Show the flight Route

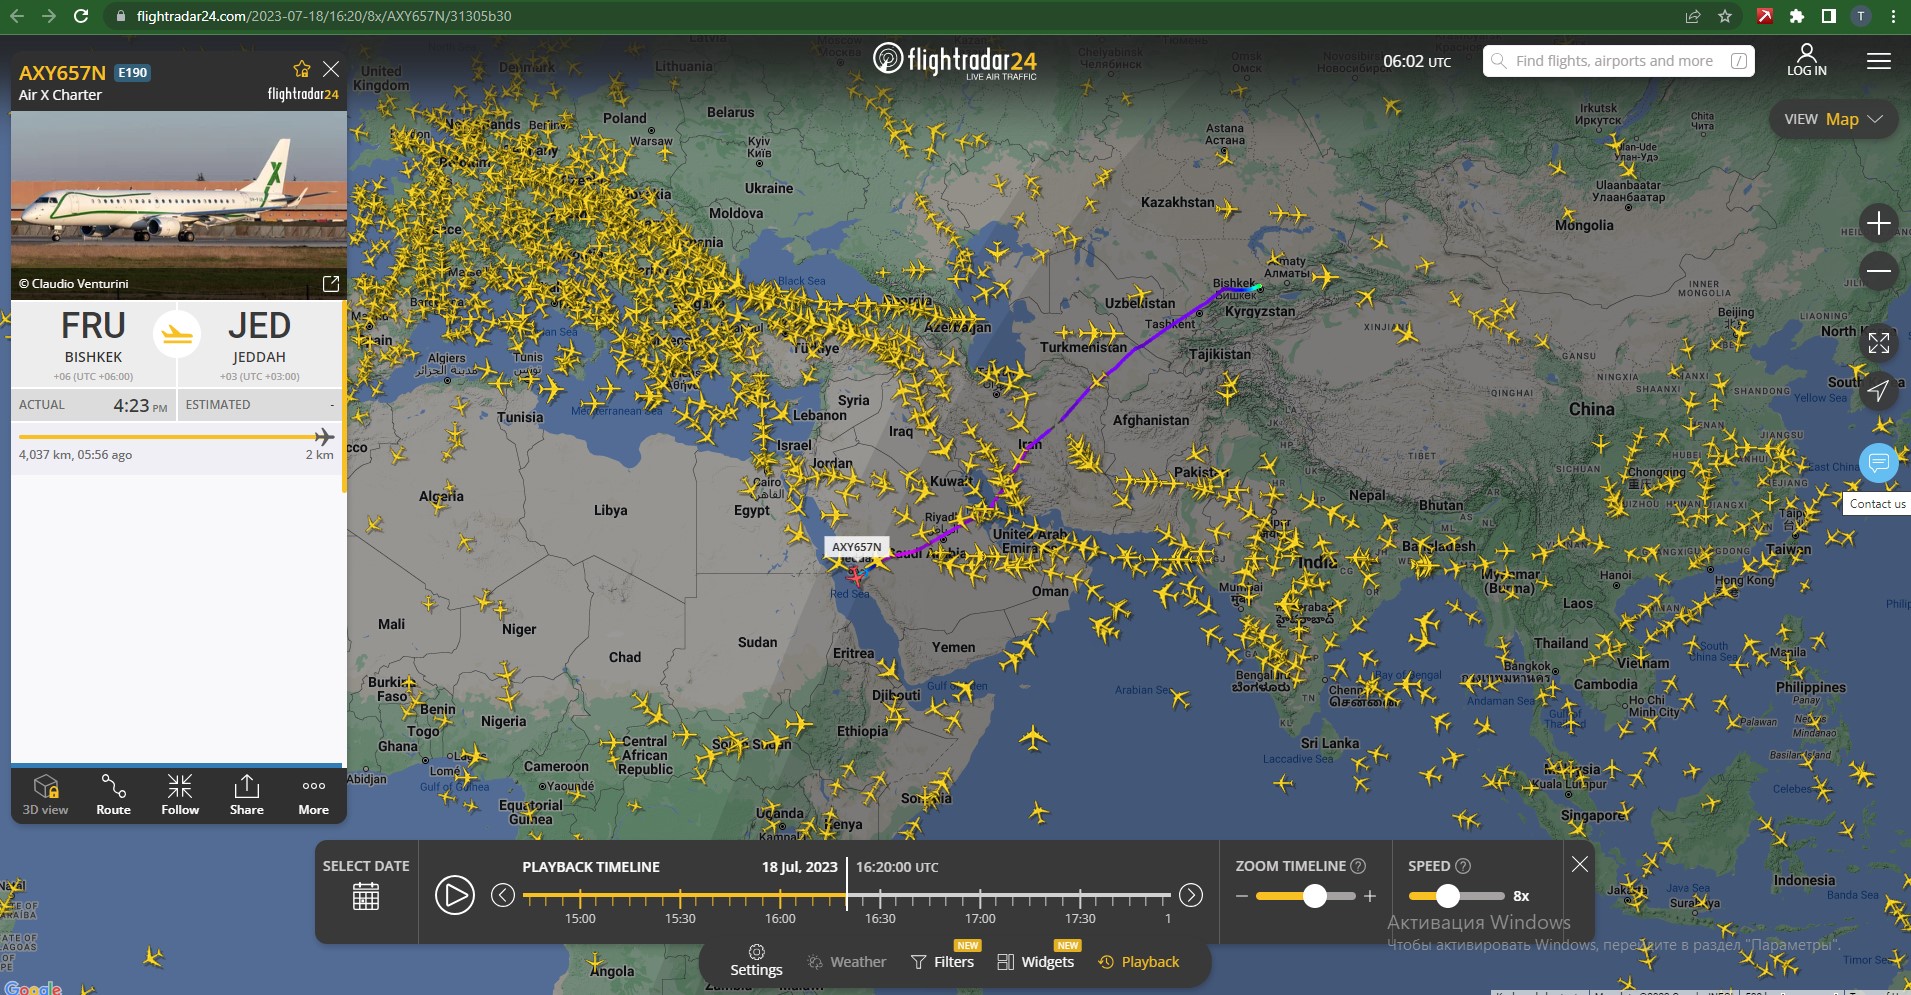pyautogui.click(x=113, y=795)
